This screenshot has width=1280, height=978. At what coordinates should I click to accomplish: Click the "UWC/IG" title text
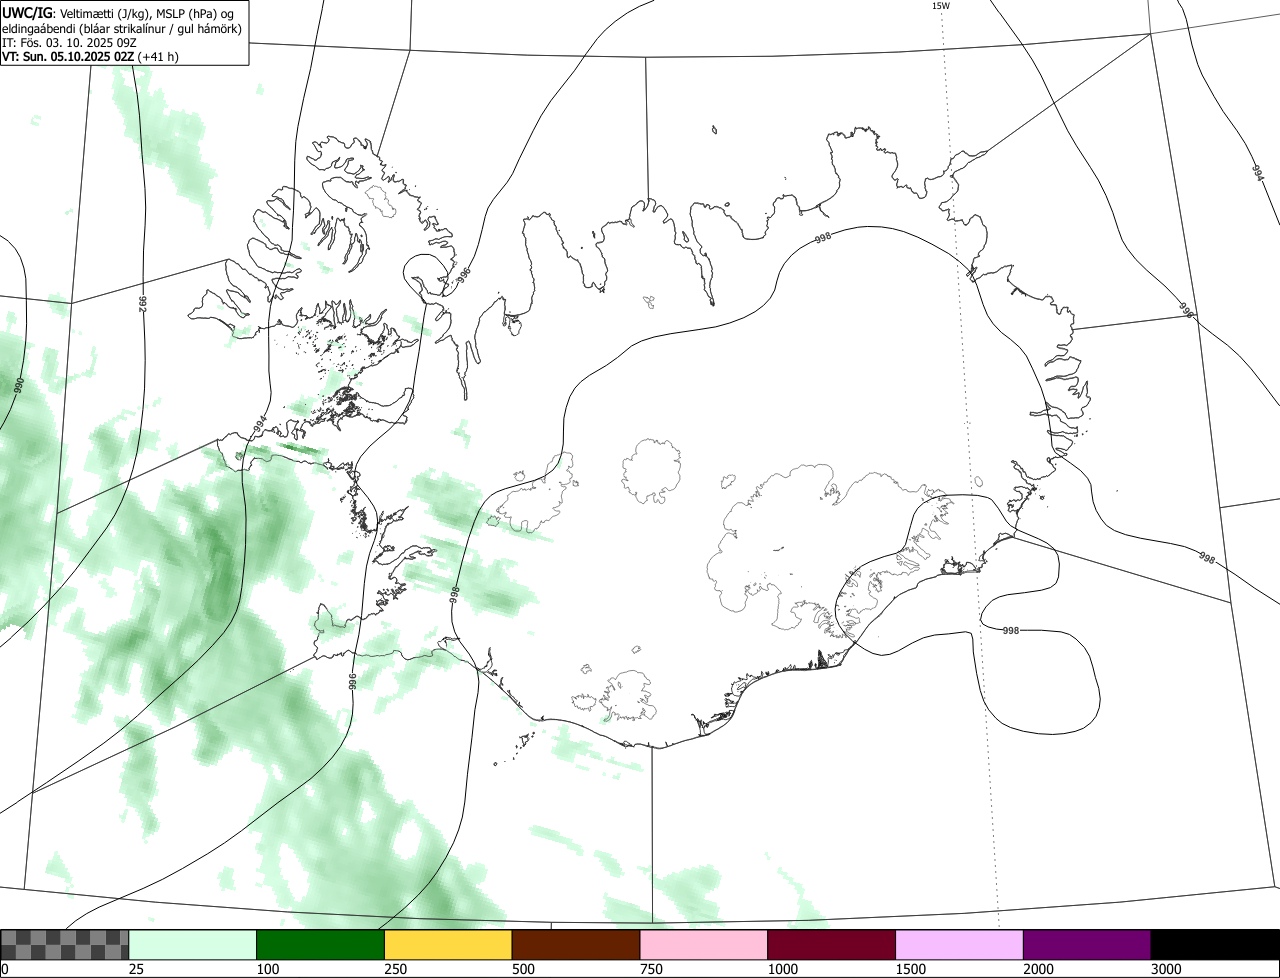pos(26,12)
